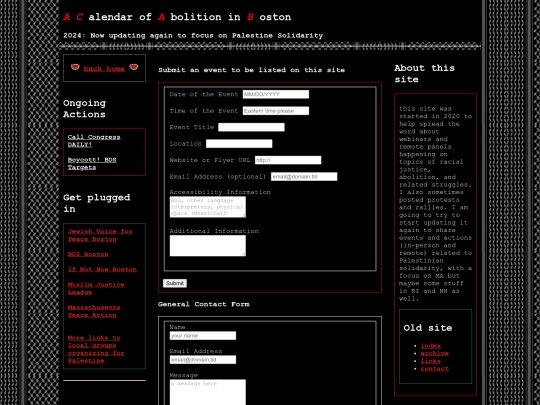Image resolution: width=540 pixels, height=405 pixels.
Task: Click the Ongoing Actions heading
Action: point(84,109)
